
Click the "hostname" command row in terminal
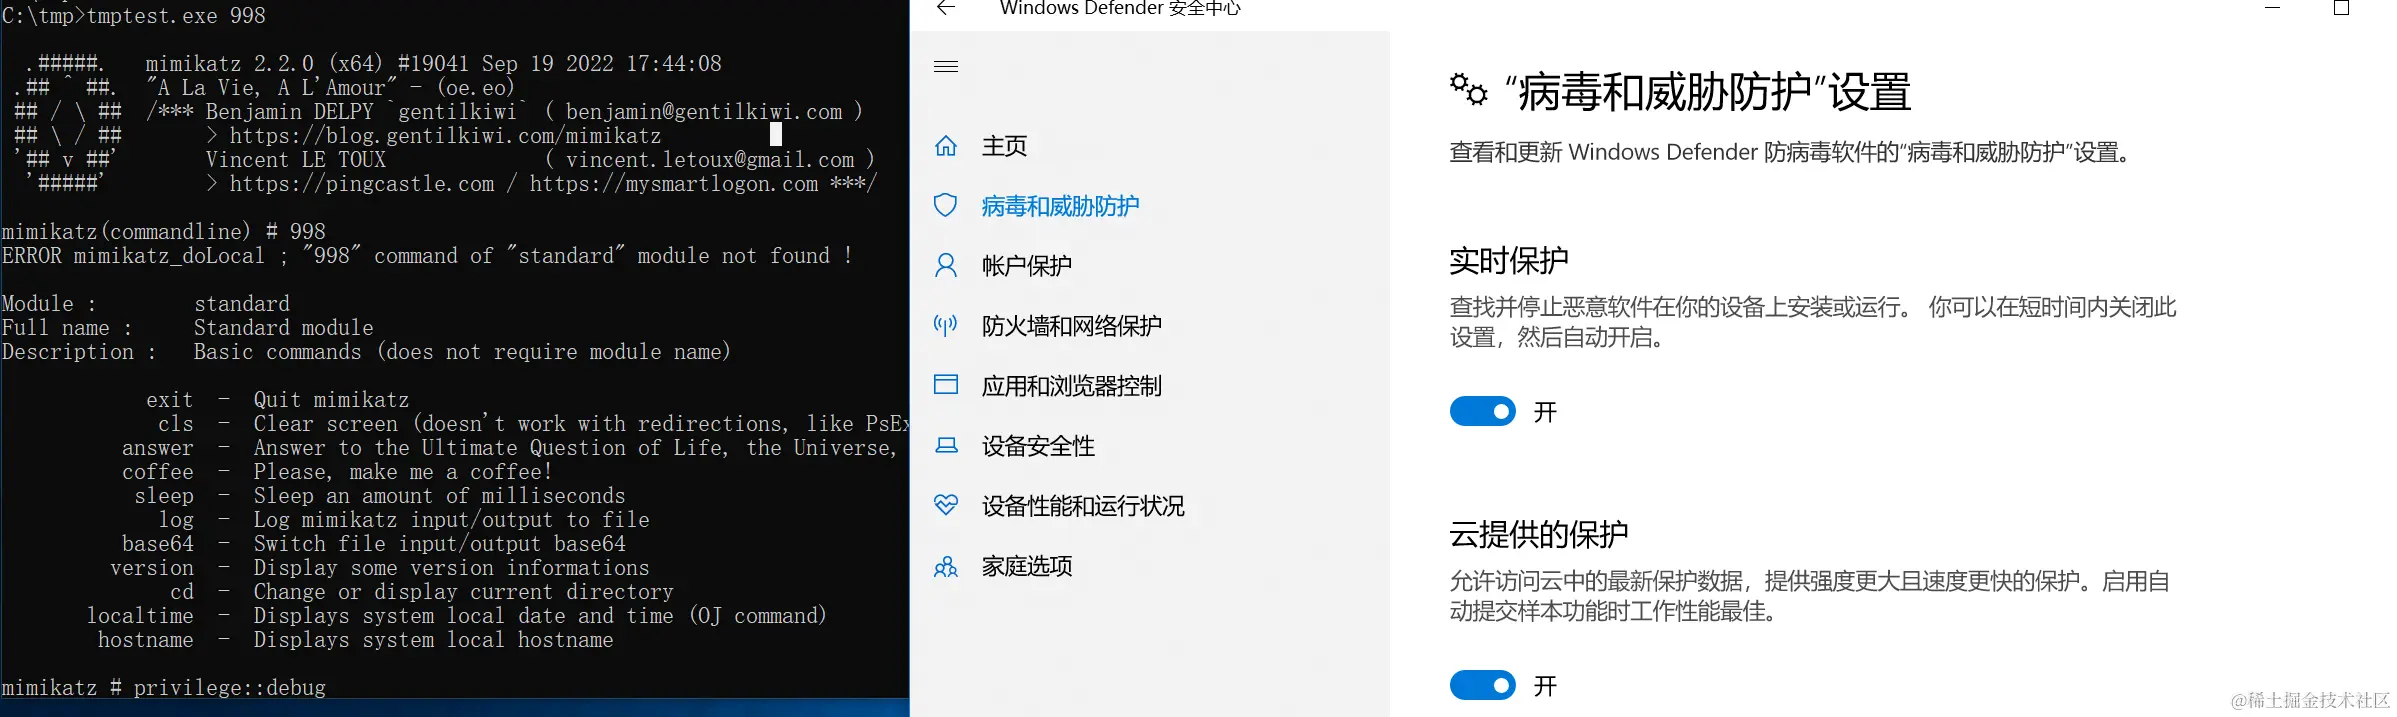click(355, 640)
